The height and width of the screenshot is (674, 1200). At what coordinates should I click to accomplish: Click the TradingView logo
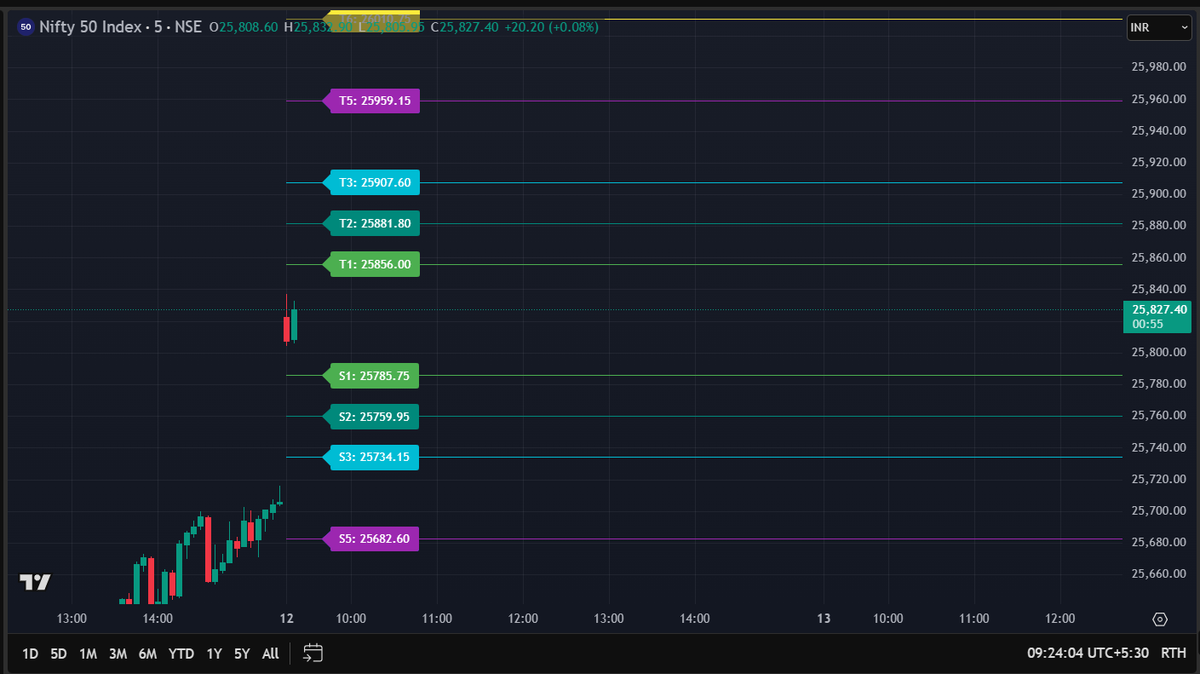[35, 582]
